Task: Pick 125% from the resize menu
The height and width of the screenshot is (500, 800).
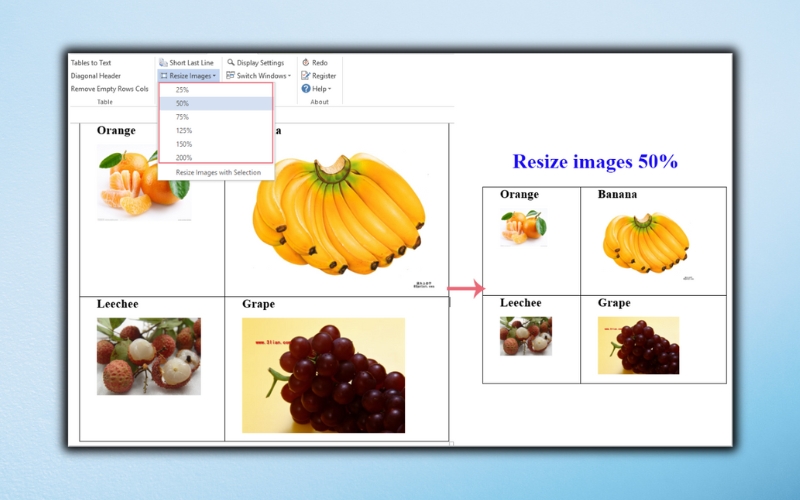Action: [216, 131]
